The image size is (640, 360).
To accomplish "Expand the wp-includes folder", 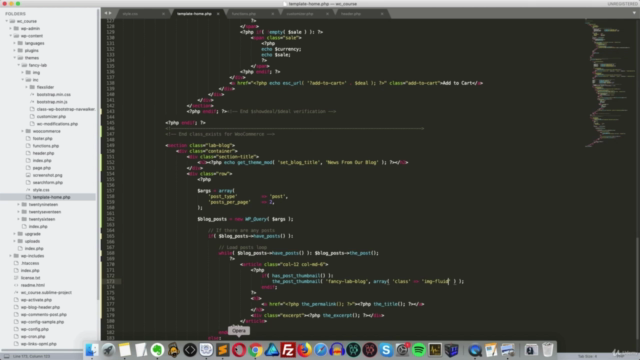I will tap(11, 256).
